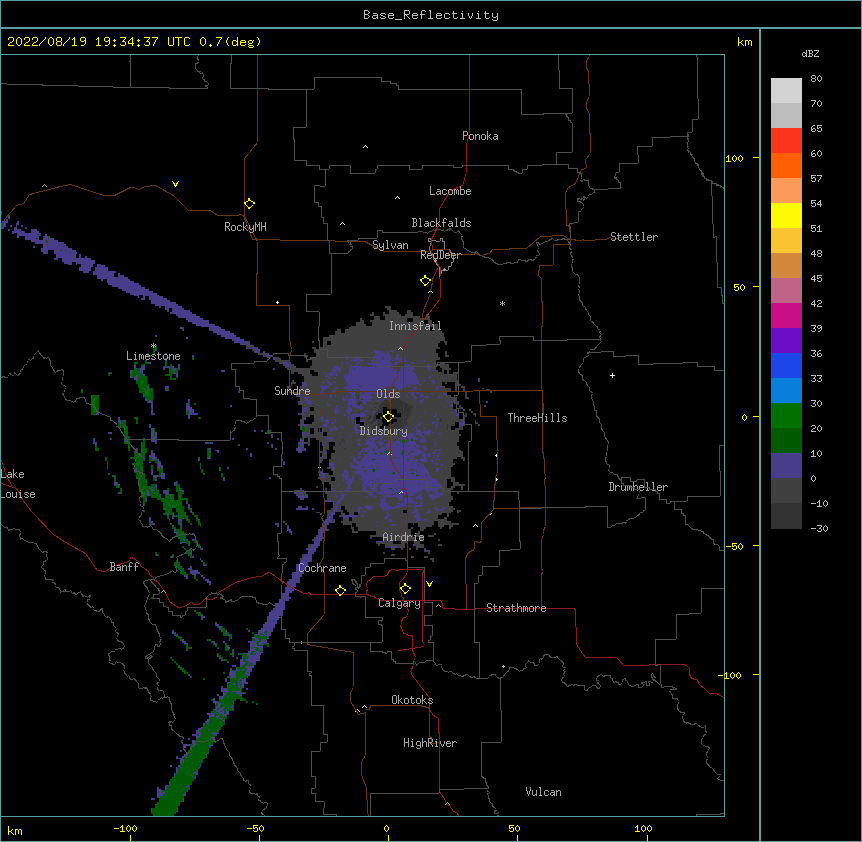
Task: Click the Ponoka city label
Action: (480, 136)
